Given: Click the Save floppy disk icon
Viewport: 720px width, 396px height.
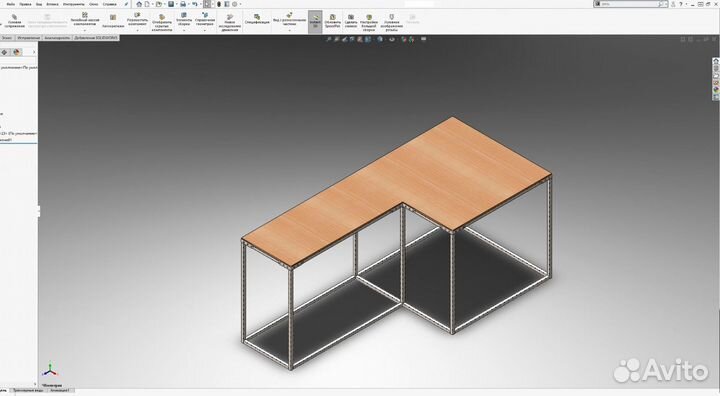Looking at the screenshot, I should pyautogui.click(x=171, y=4).
